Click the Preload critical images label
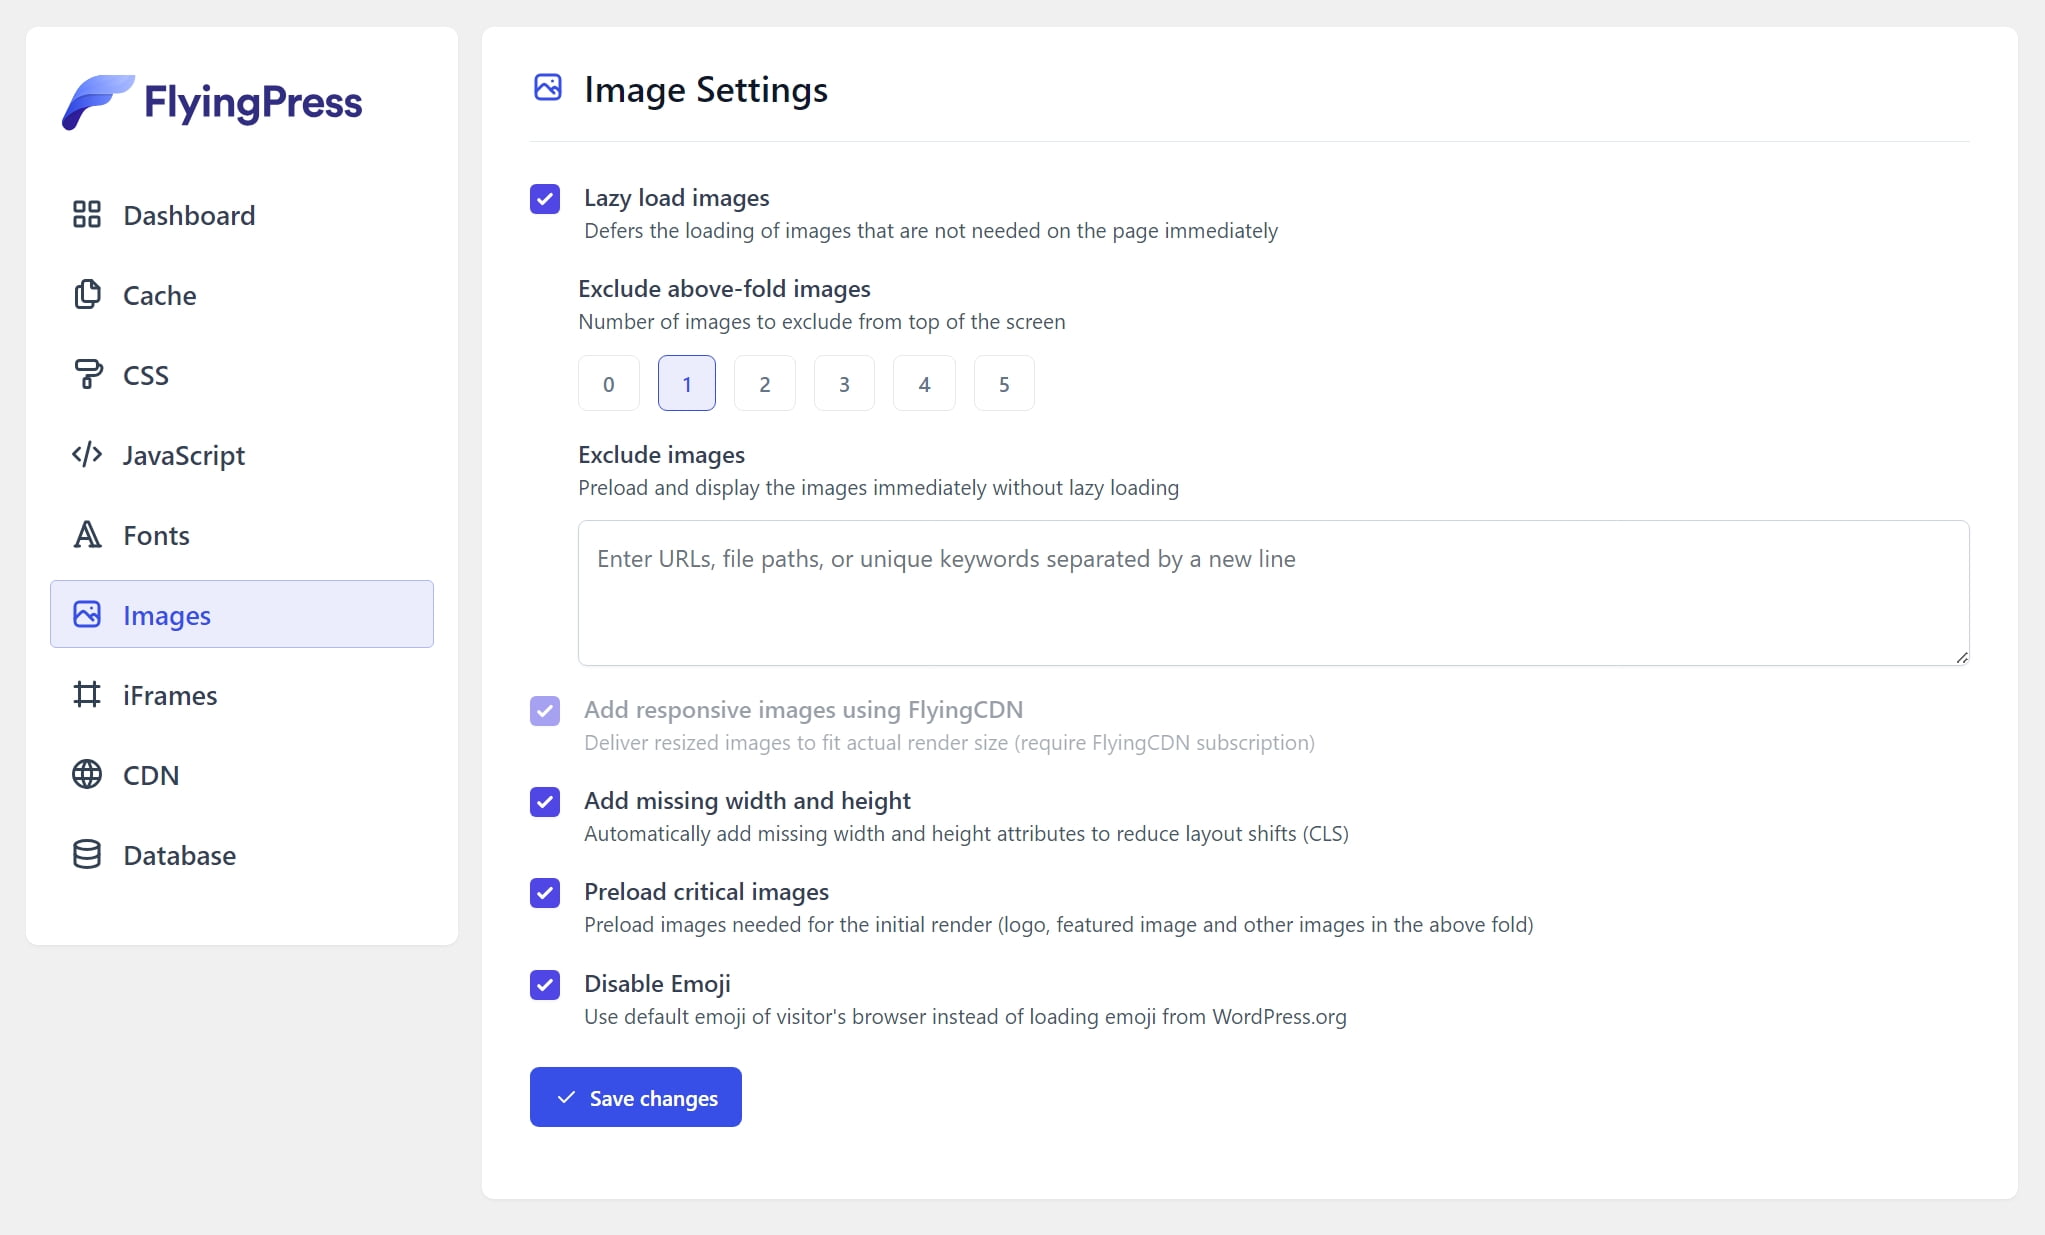The image size is (2045, 1235). (x=706, y=892)
